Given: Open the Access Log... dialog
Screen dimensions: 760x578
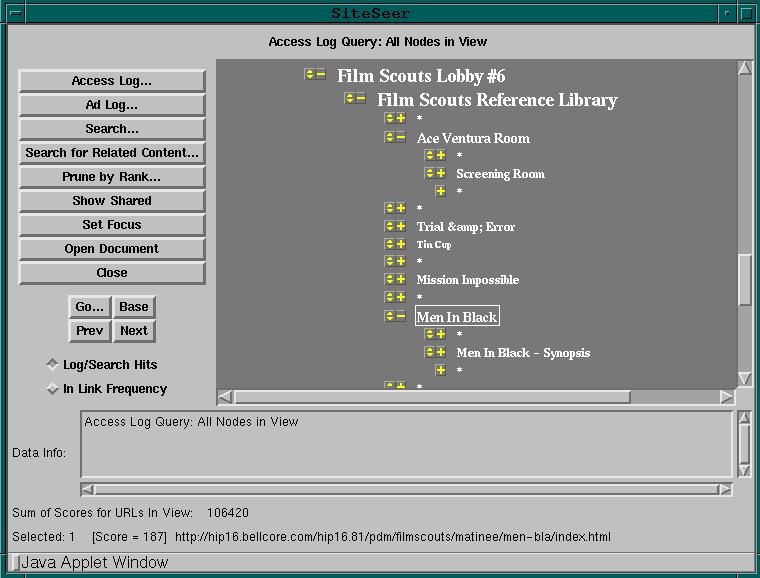Looking at the screenshot, I should 112,81.
